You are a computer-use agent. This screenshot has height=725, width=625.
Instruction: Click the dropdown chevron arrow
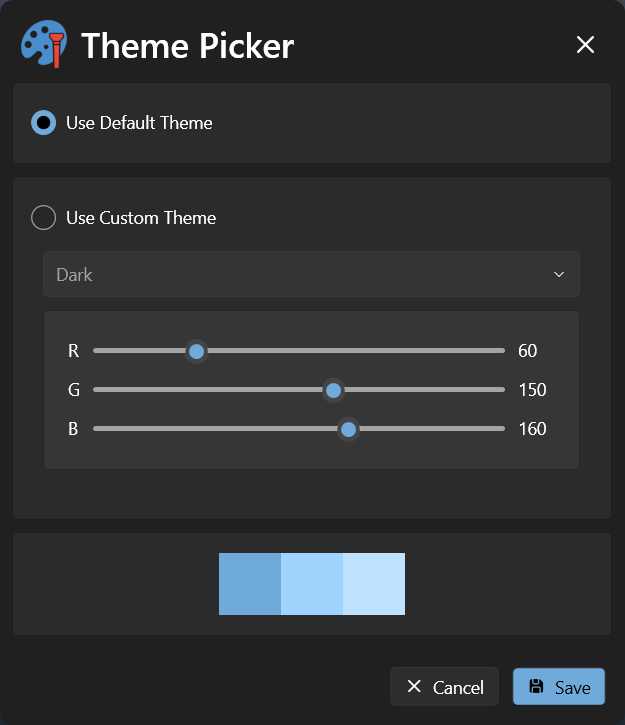559,274
